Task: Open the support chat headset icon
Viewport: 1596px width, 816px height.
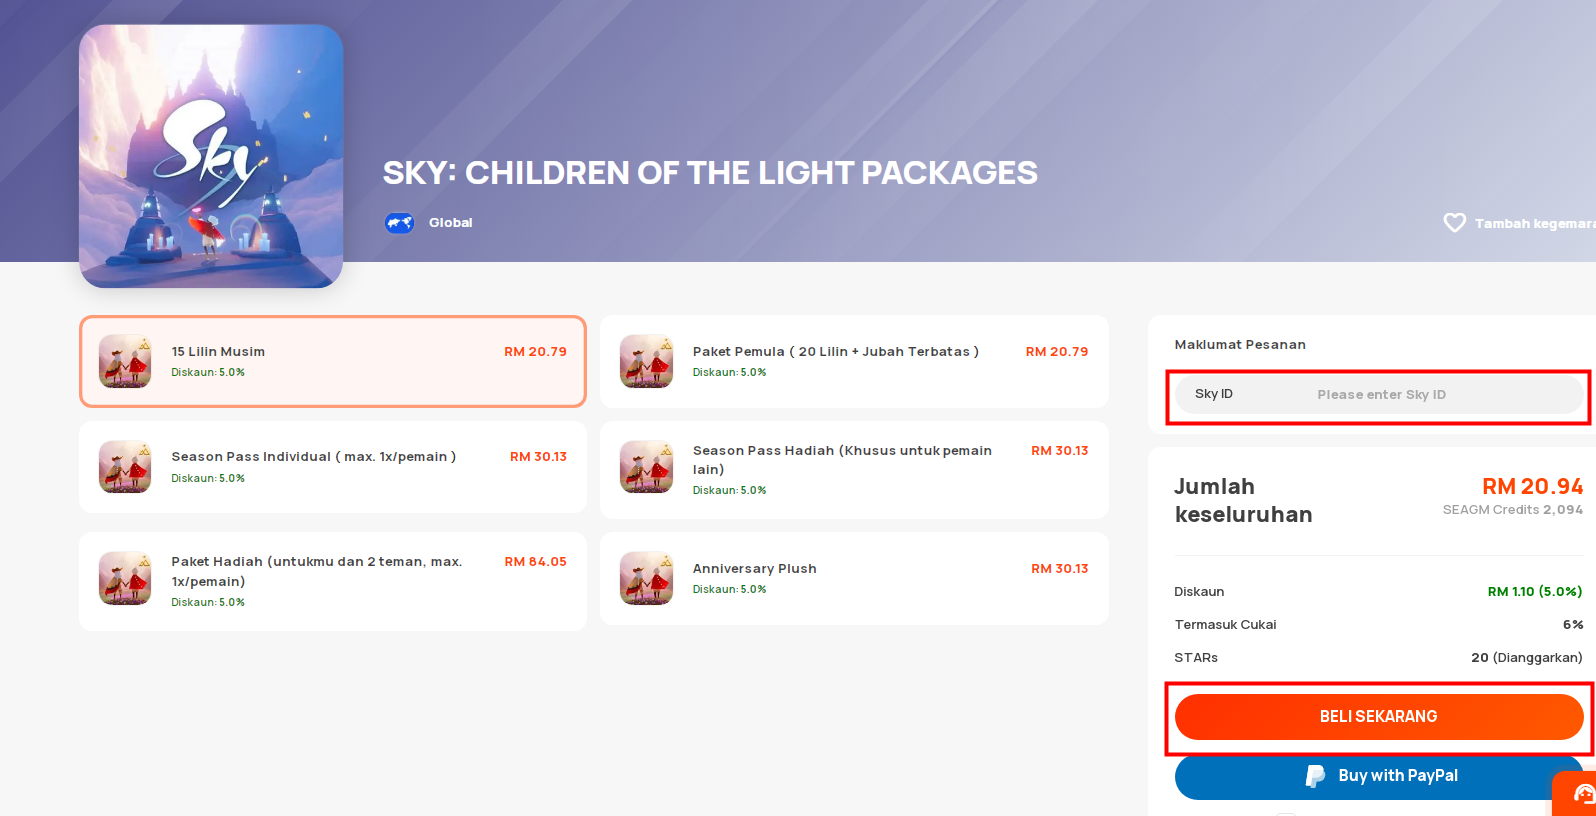Action: (x=1584, y=794)
